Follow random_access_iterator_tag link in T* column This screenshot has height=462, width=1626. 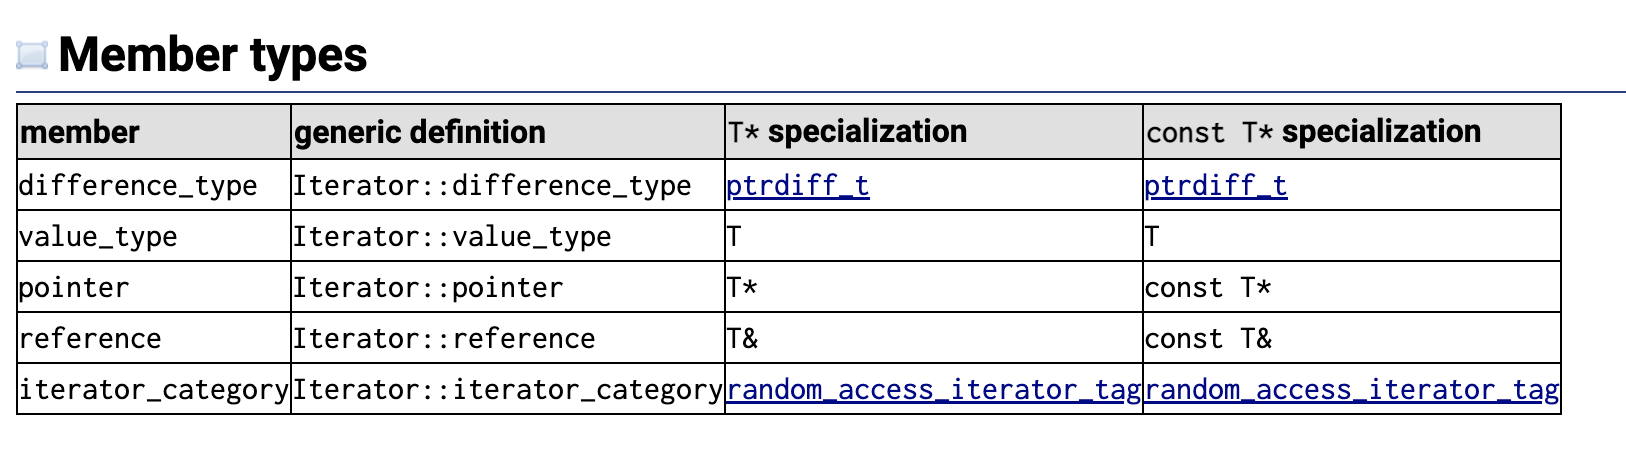[934, 389]
